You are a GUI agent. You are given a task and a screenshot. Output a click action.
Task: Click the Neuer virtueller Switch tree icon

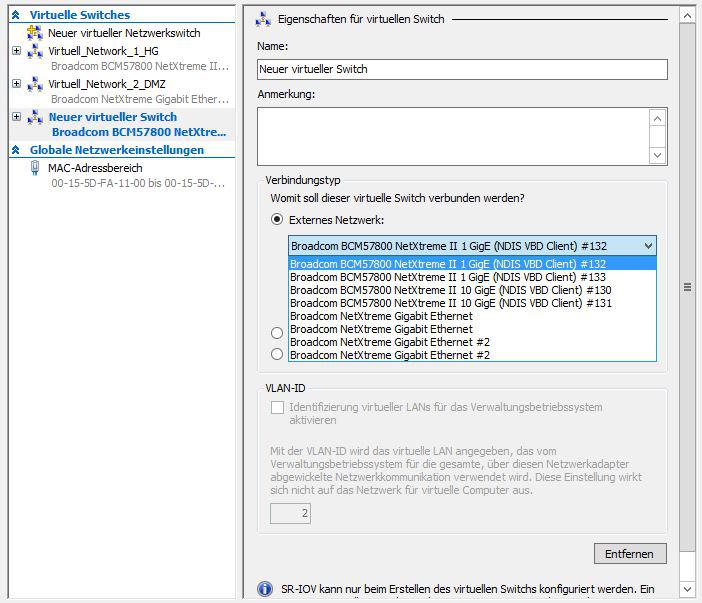(34, 117)
